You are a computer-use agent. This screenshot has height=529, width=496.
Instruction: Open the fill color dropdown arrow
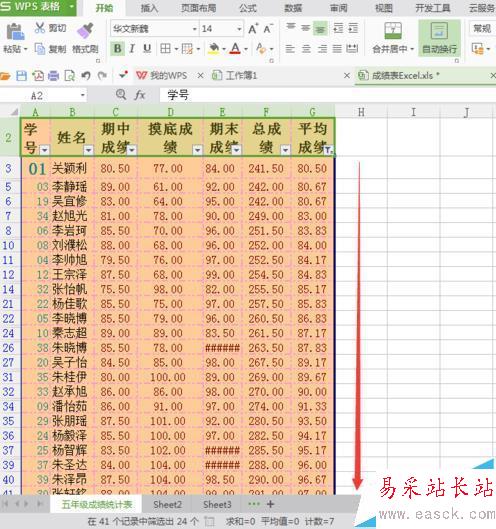pos(224,49)
